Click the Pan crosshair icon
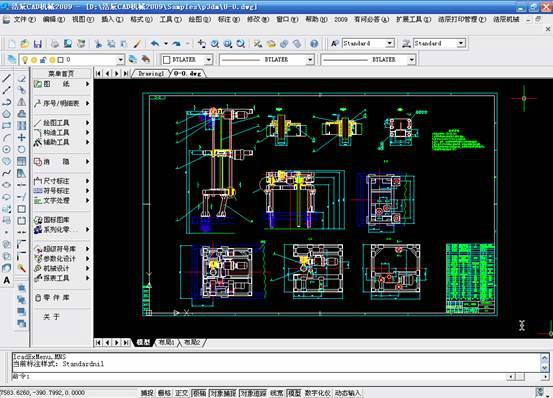 (202, 44)
